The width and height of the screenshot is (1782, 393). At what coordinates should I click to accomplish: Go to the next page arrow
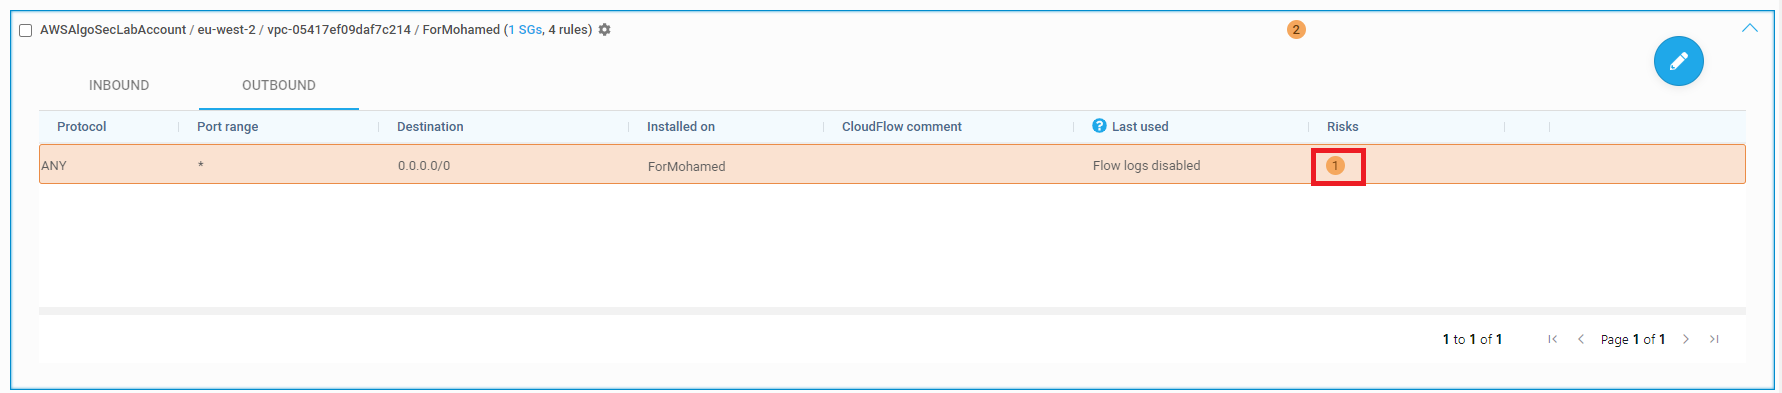(1686, 339)
